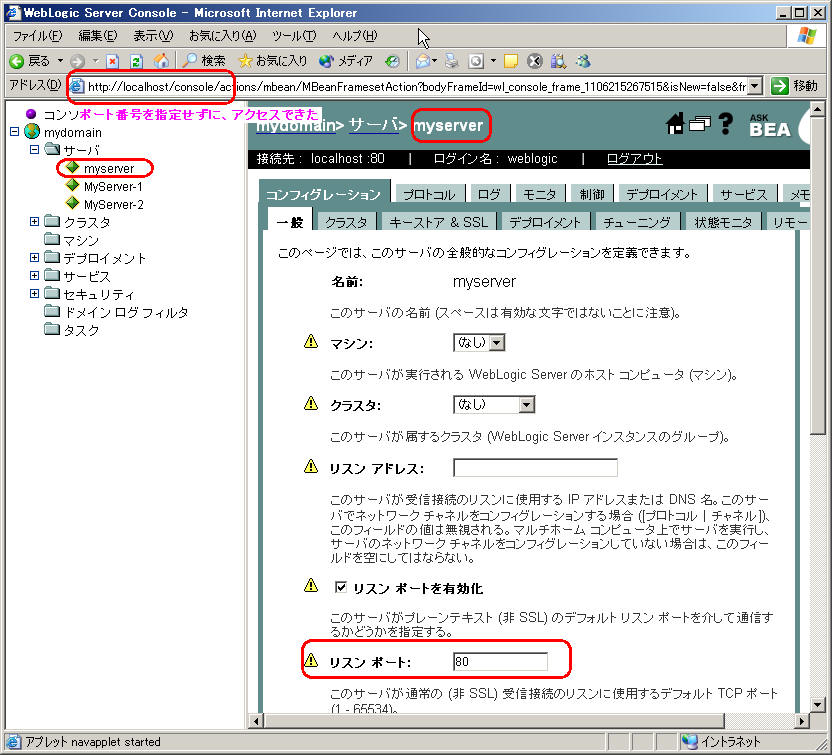Click the browser stop loading icon
Image resolution: width=832 pixels, height=755 pixels.
[112, 61]
